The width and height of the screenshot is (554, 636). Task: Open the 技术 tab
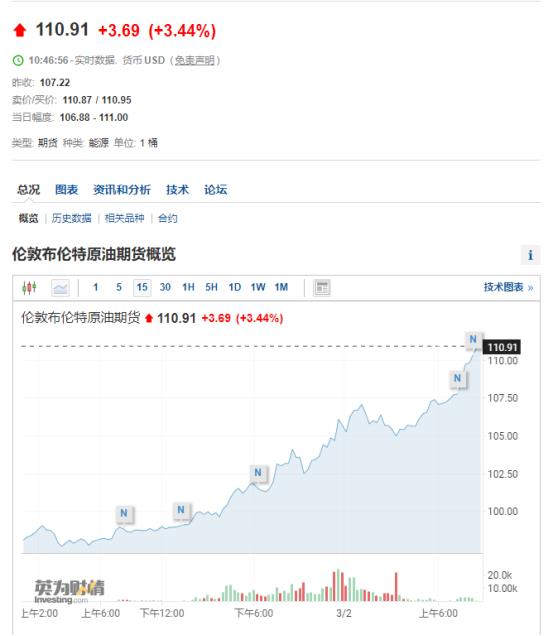point(177,189)
